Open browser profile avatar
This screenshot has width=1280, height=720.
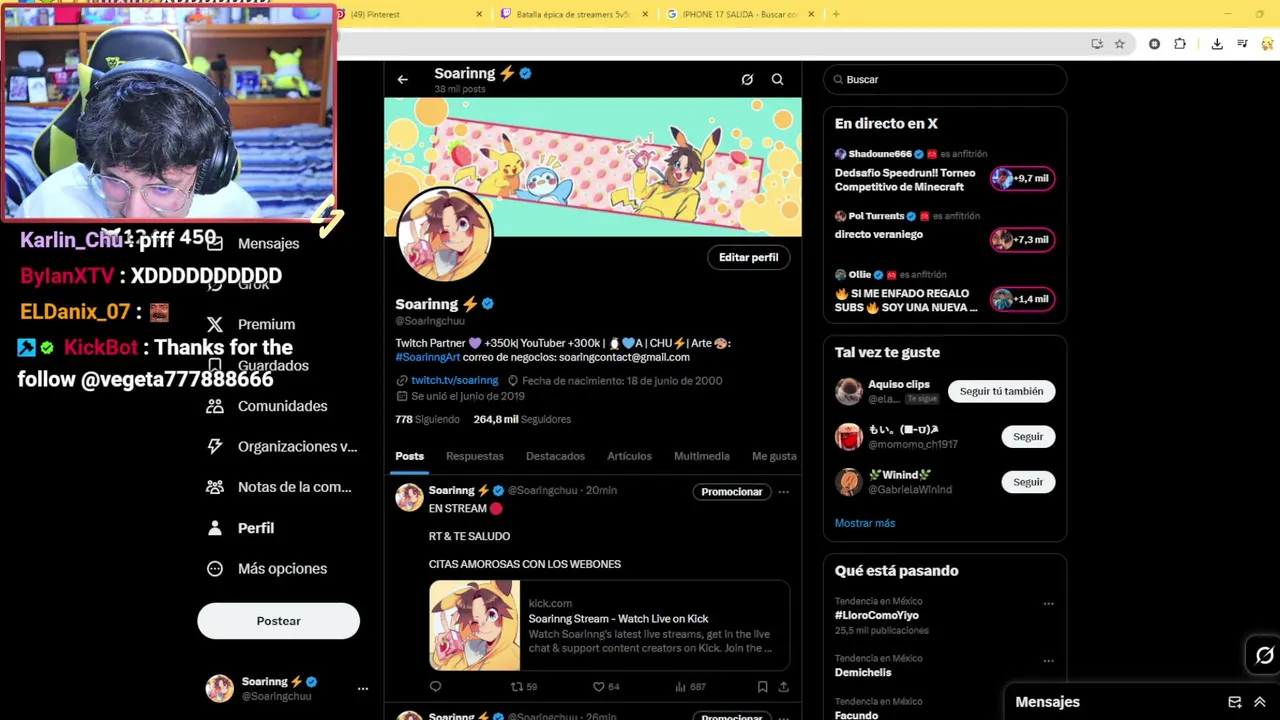point(1268,44)
